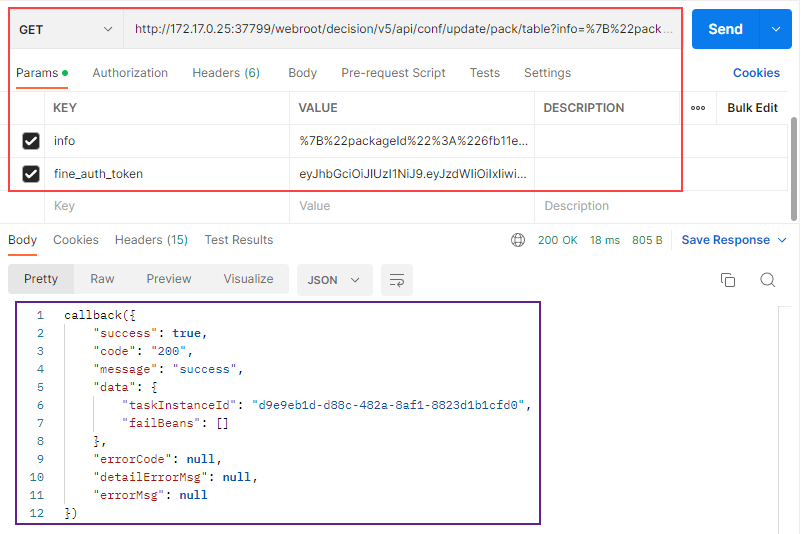801x534 pixels.
Task: Open the JSON format dropdown
Action: click(334, 280)
